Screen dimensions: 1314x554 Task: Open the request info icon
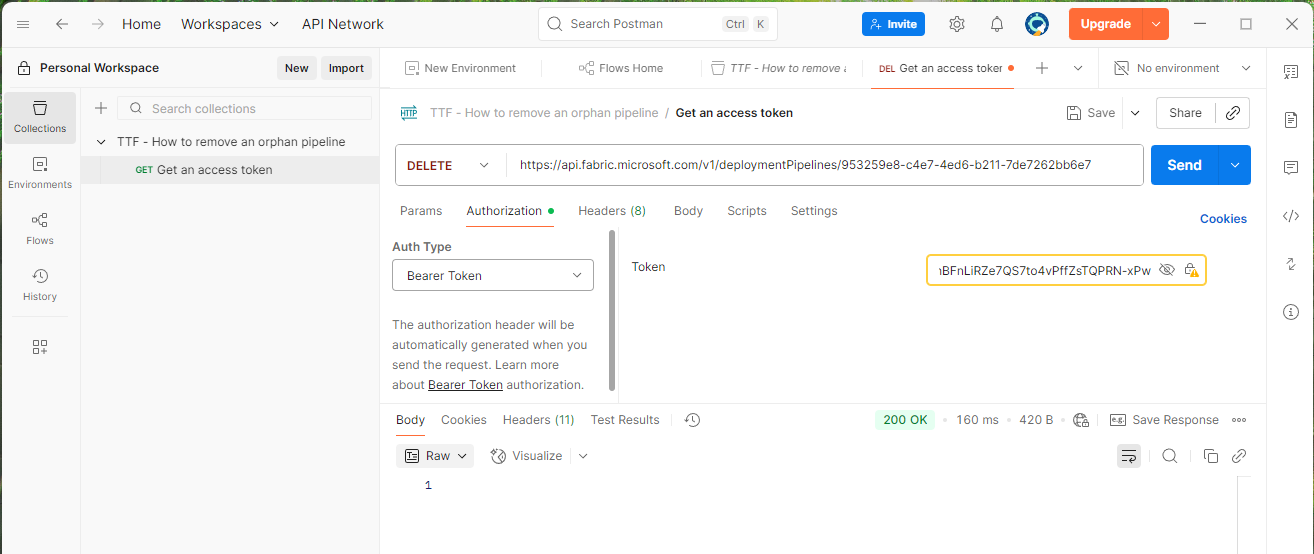(x=1291, y=312)
